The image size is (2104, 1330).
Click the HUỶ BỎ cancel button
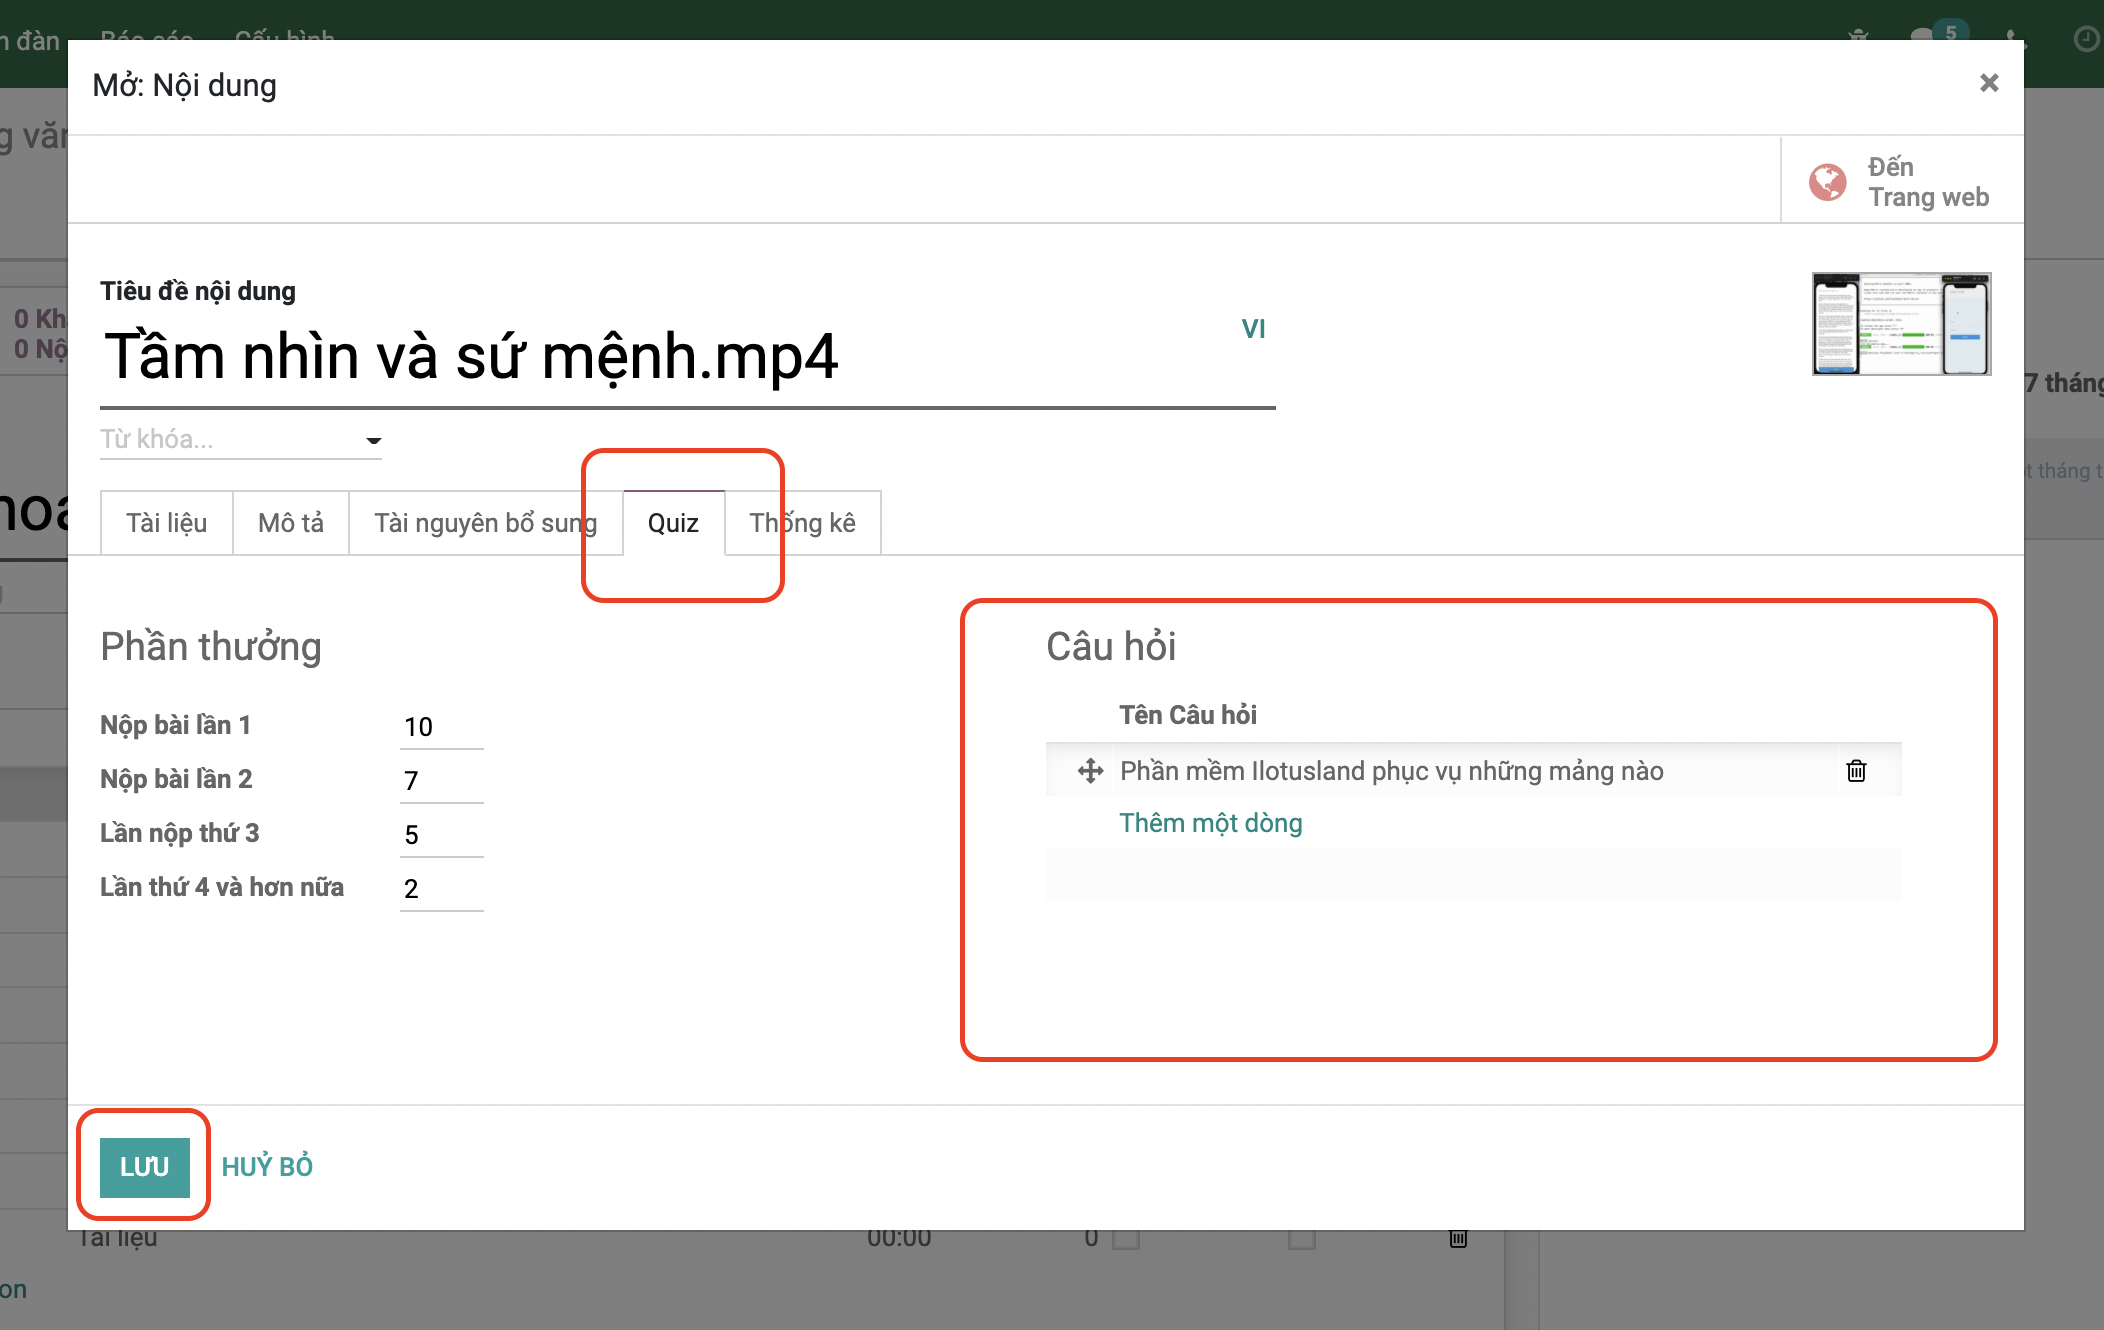(x=267, y=1166)
